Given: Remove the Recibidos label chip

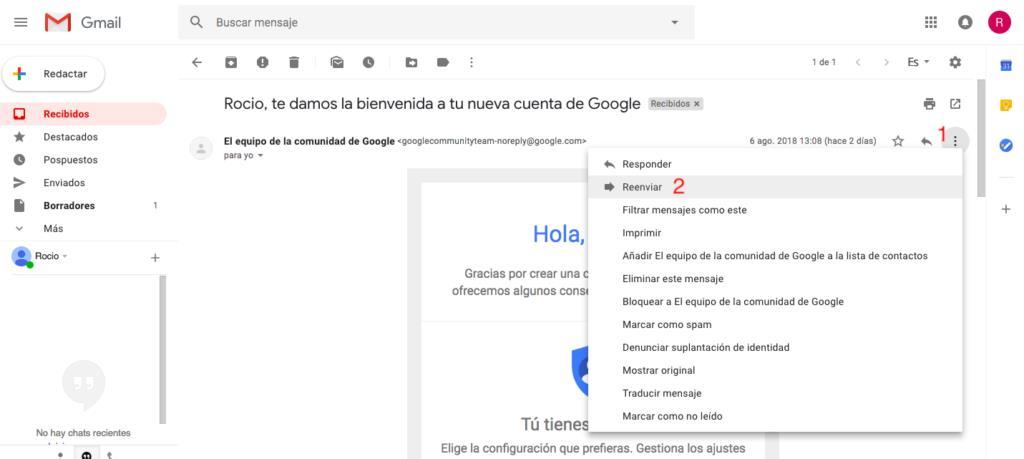Looking at the screenshot, I should point(696,104).
